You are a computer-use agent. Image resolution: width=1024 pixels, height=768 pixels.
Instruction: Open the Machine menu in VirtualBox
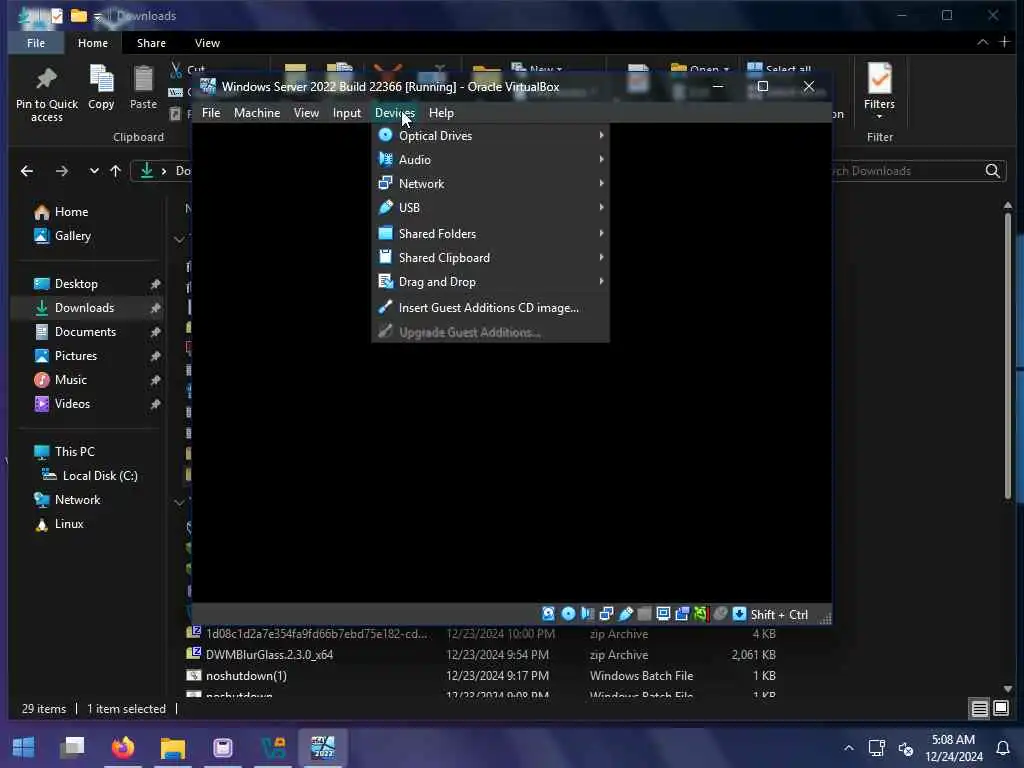pyautogui.click(x=257, y=113)
